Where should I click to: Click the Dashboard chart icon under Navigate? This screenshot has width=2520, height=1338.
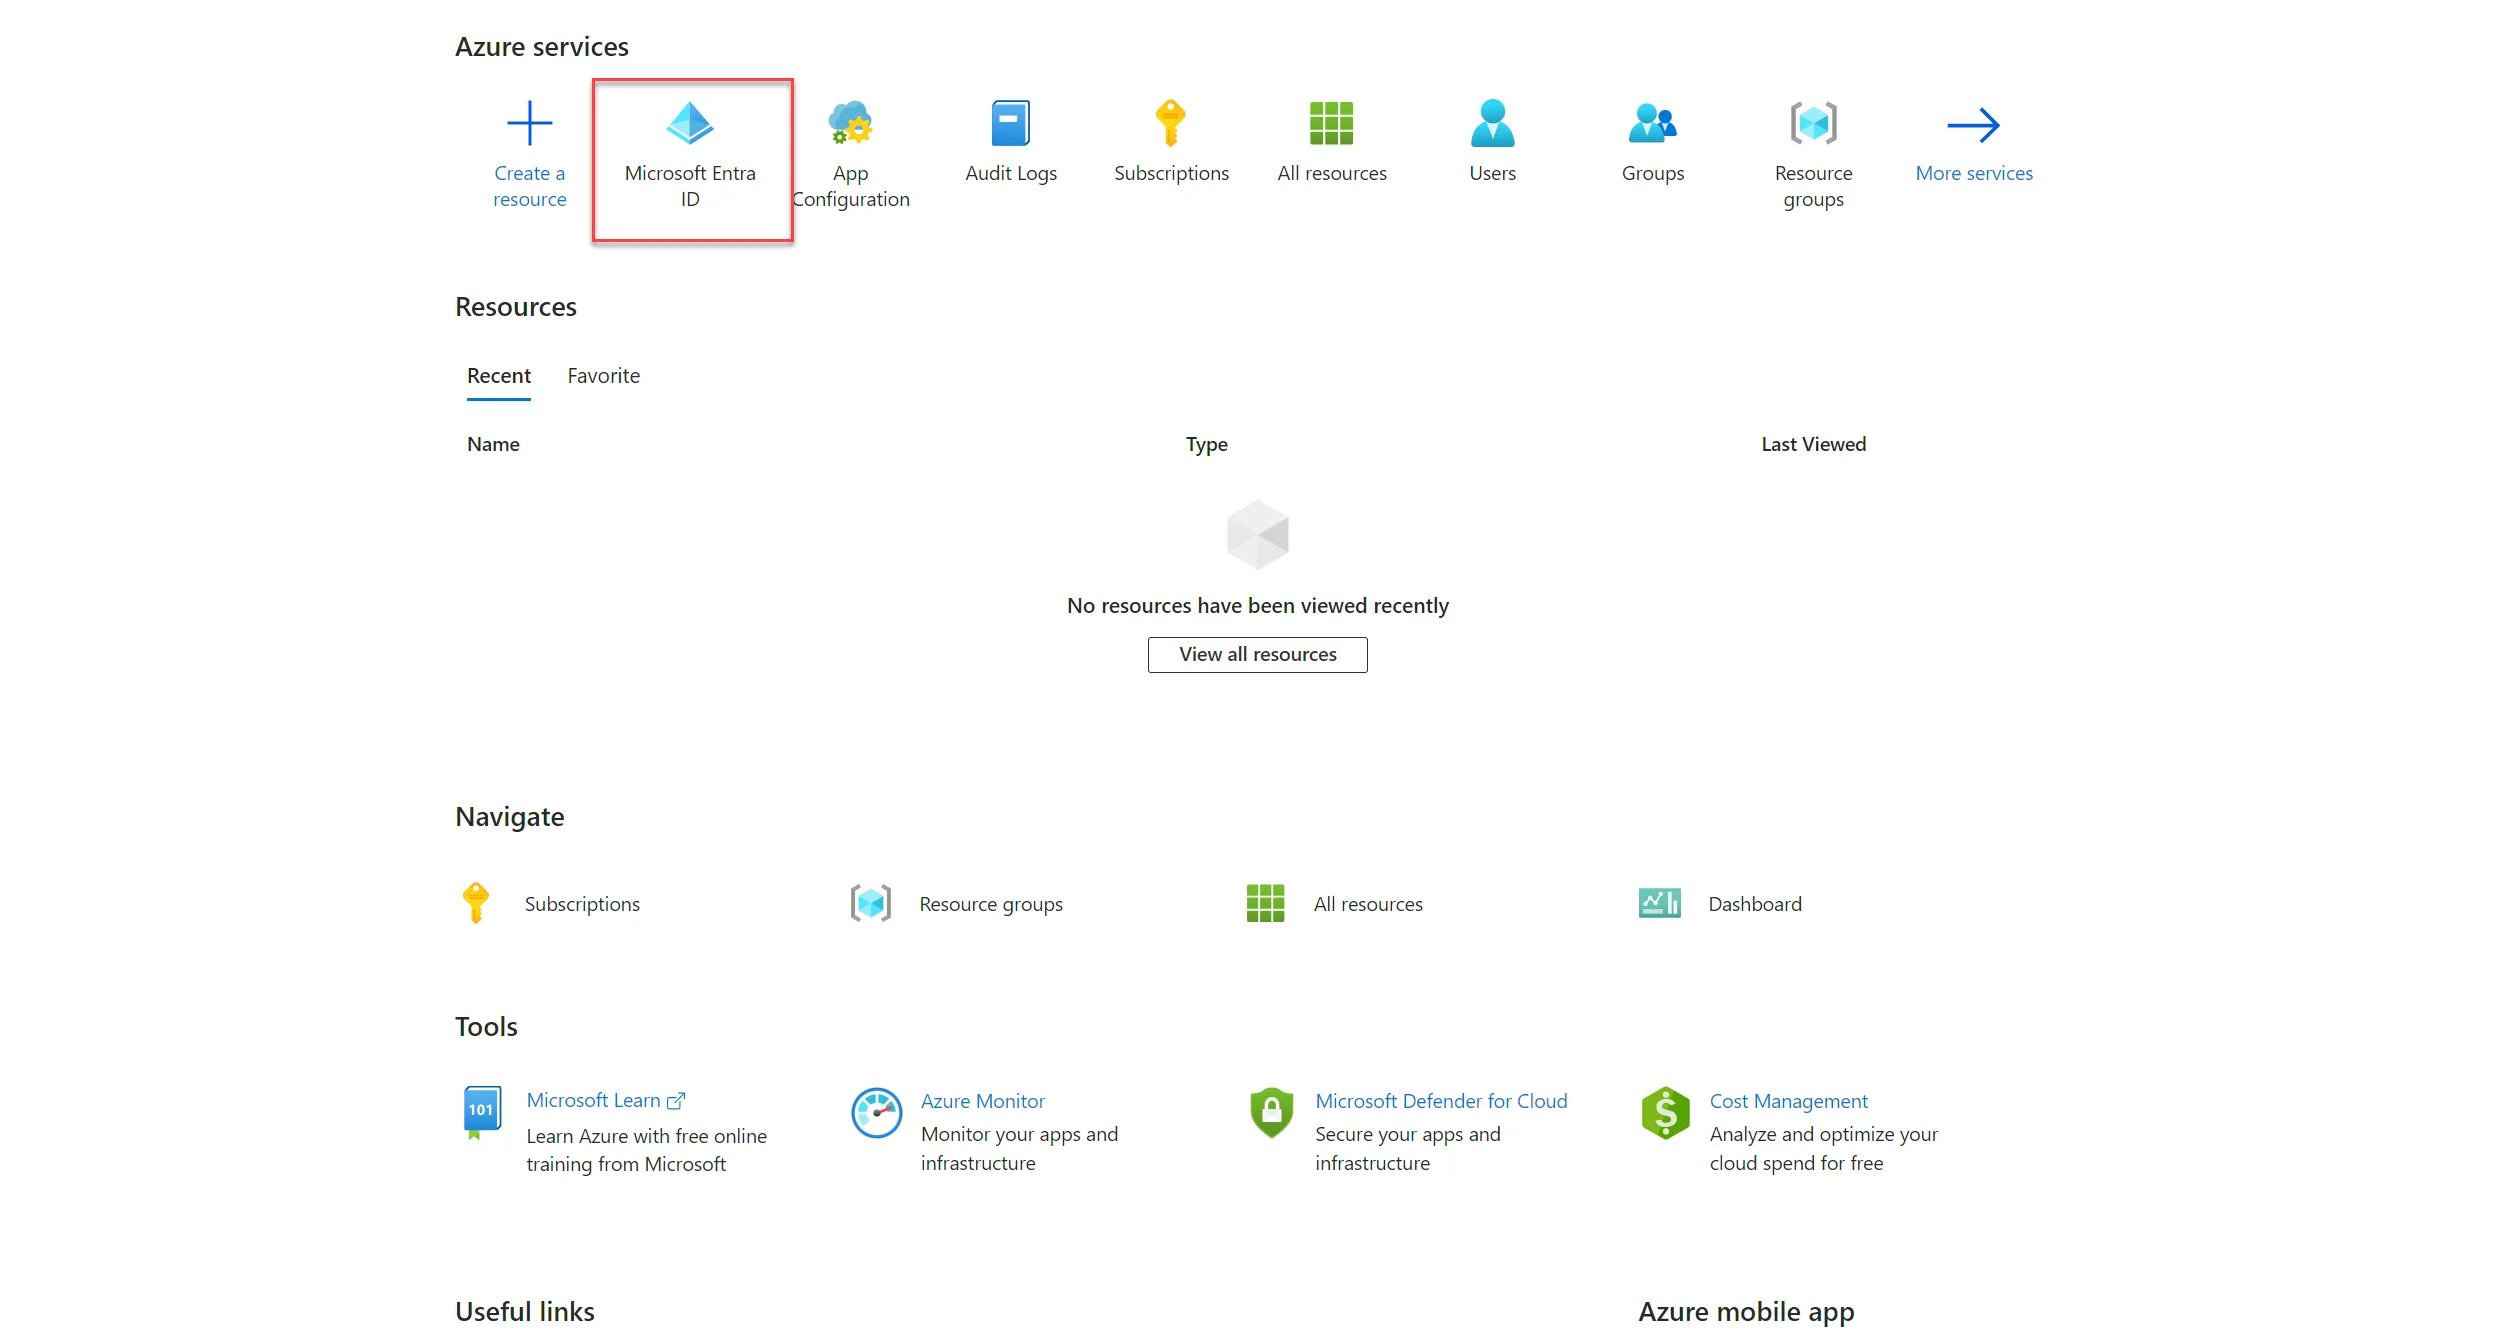click(1659, 903)
